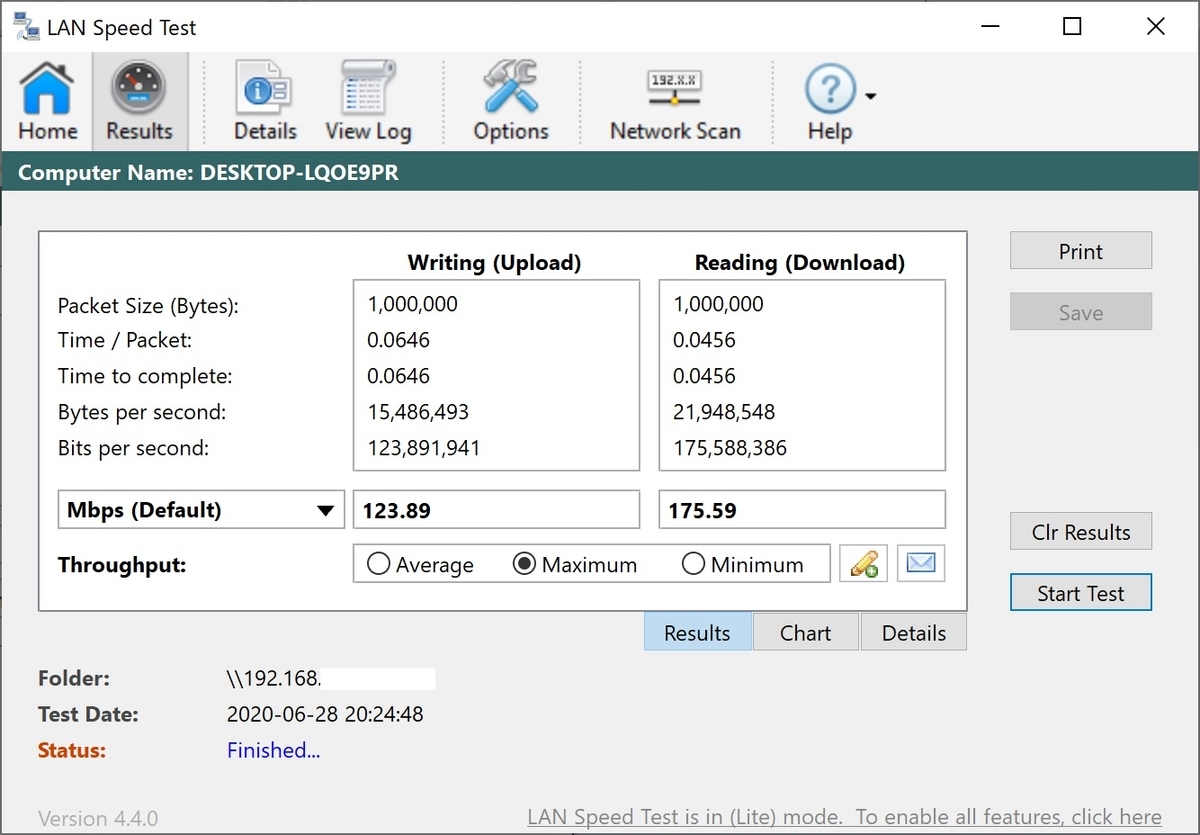
Task: Open the Results speedometer toolbar icon
Action: [x=139, y=101]
